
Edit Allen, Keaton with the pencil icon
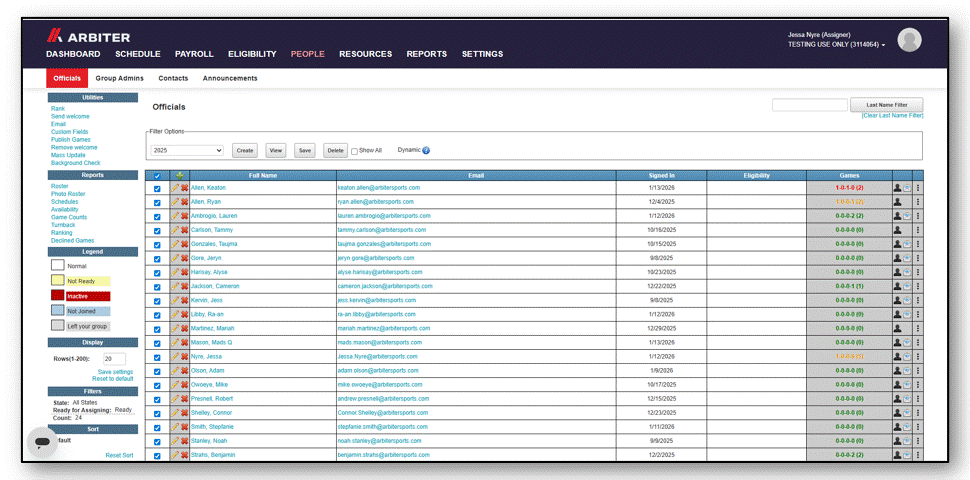175,187
